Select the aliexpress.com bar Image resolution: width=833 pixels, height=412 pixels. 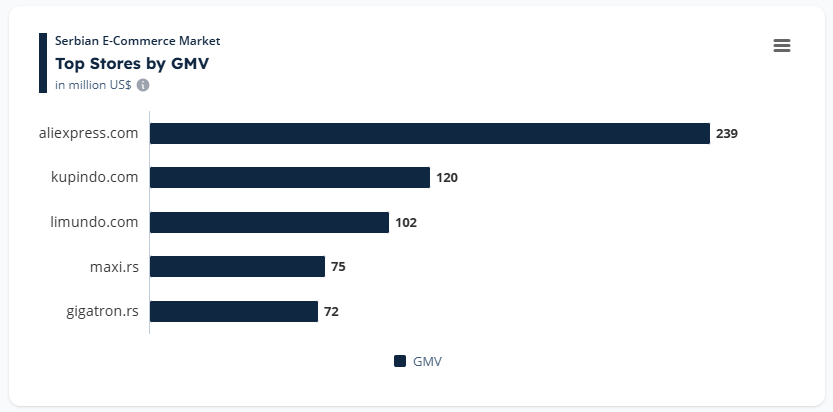tap(429, 133)
